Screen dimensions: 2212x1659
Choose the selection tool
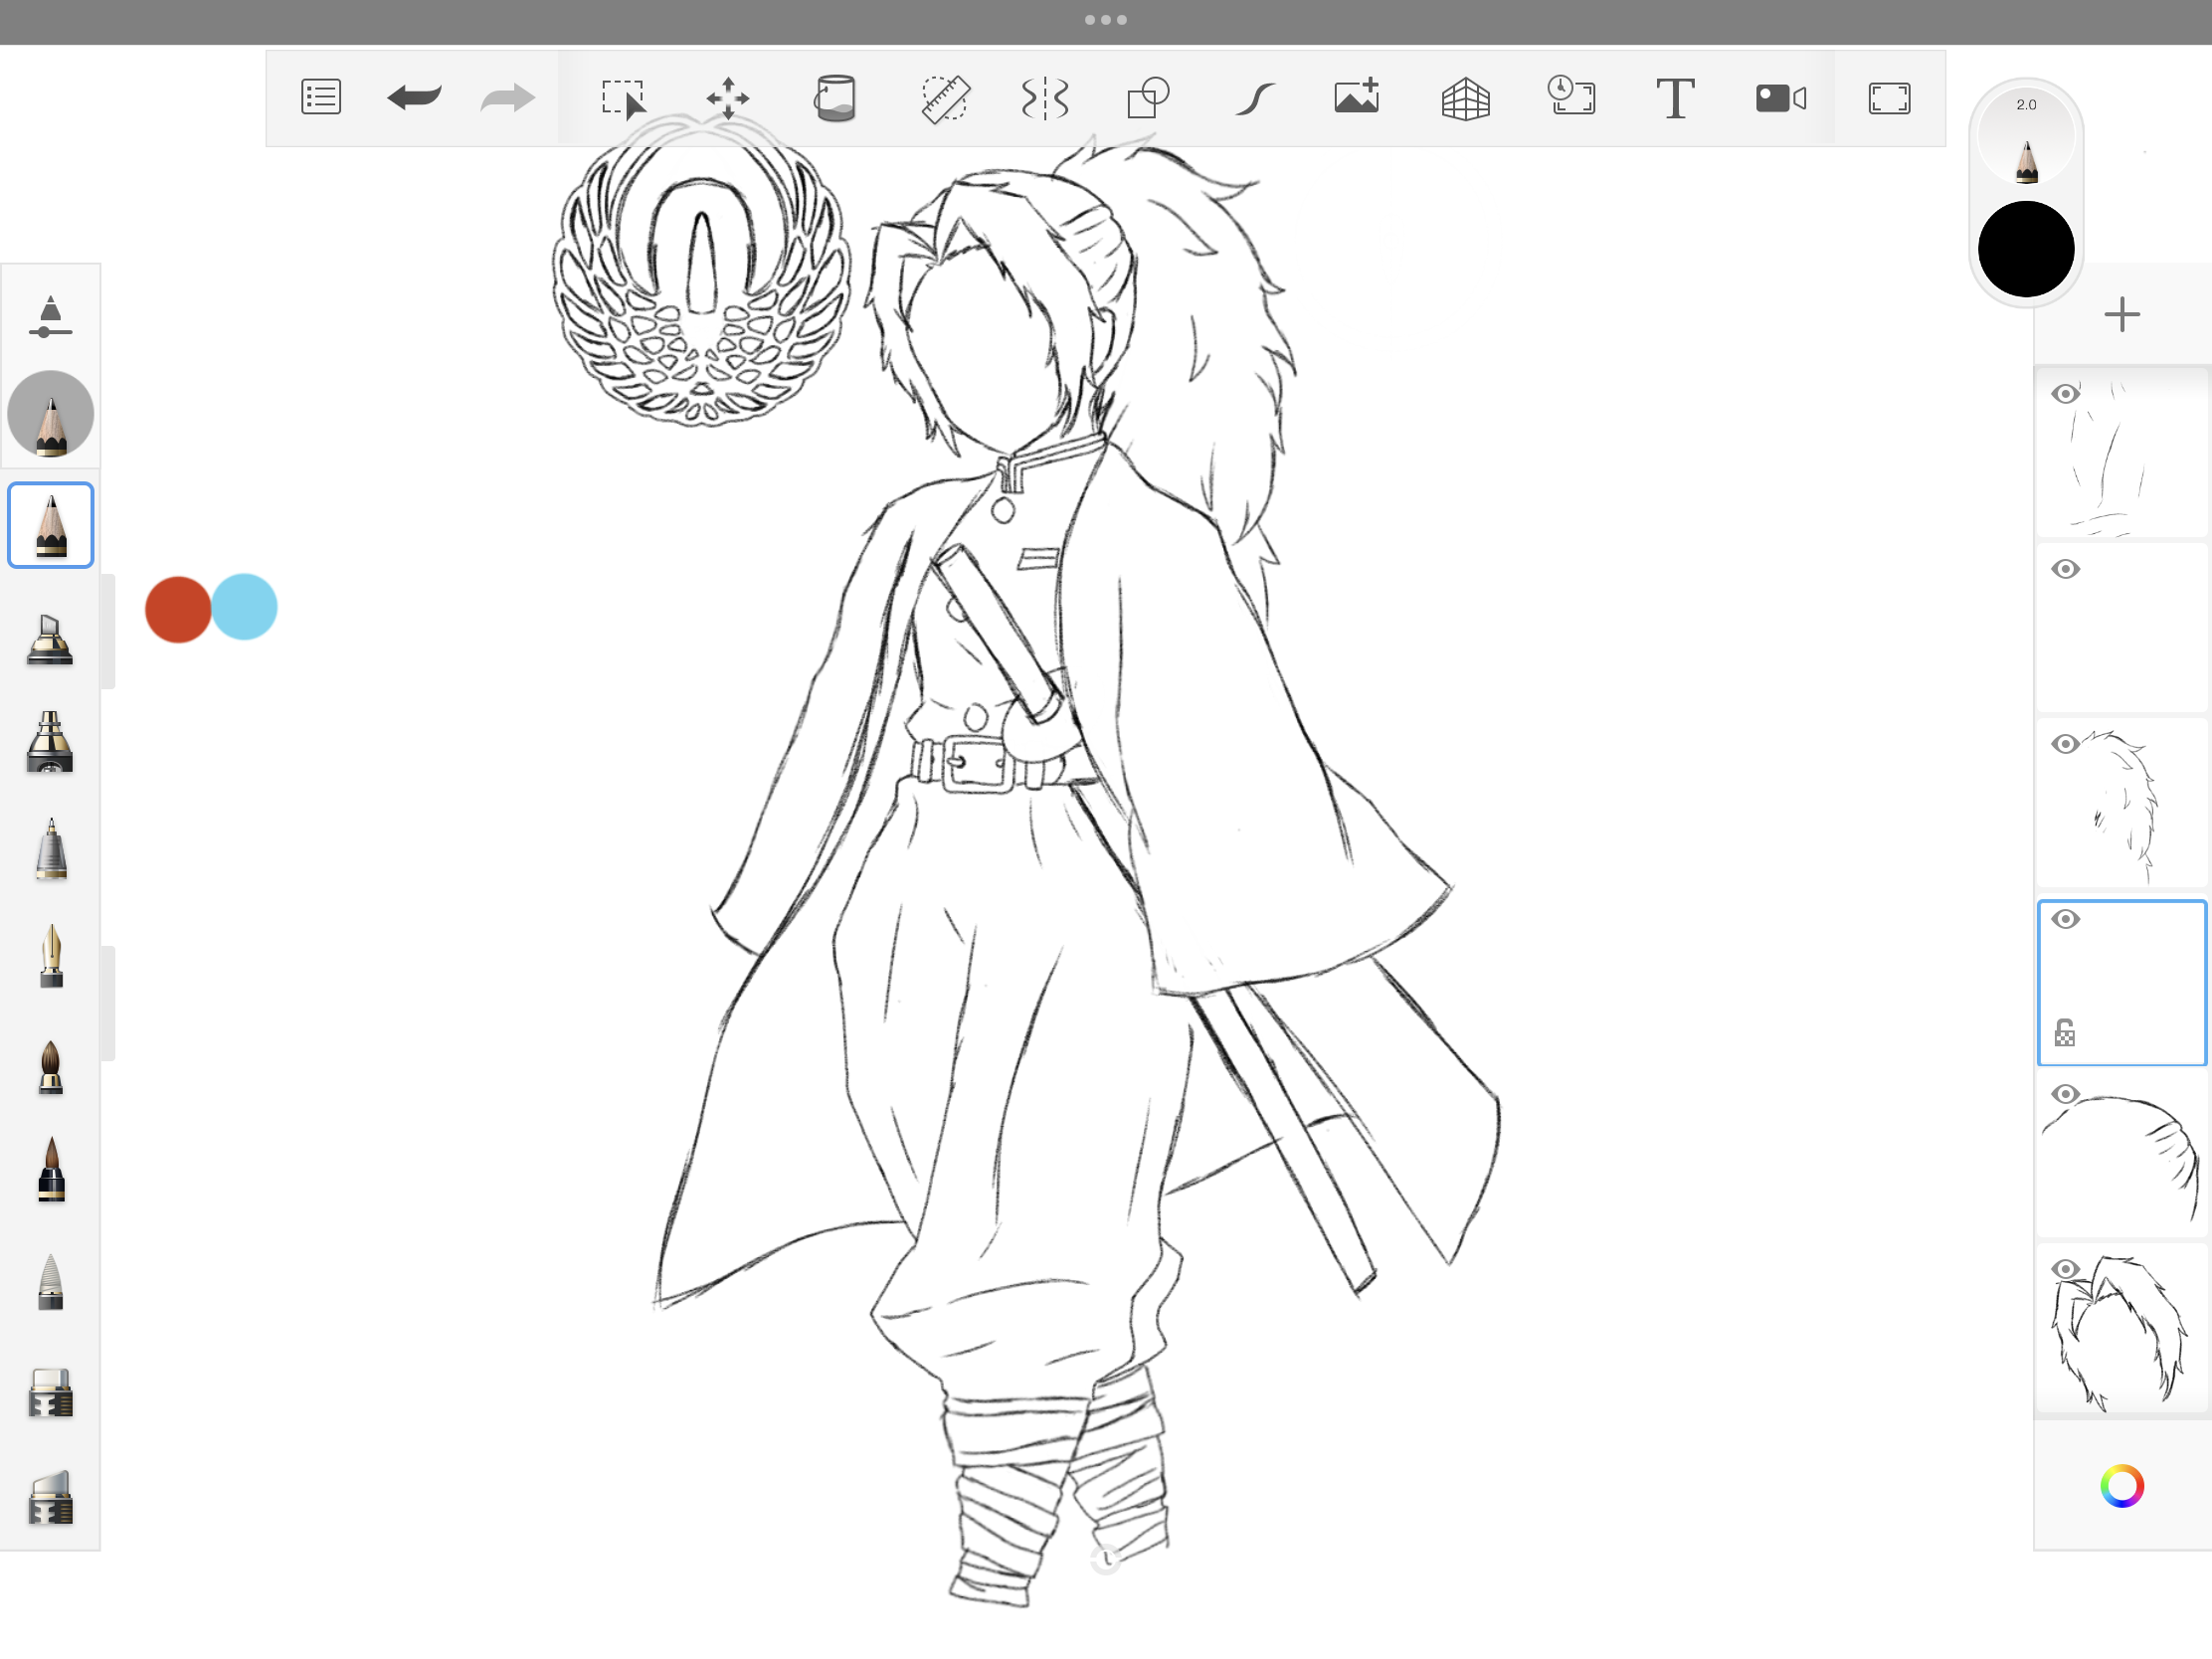click(623, 98)
